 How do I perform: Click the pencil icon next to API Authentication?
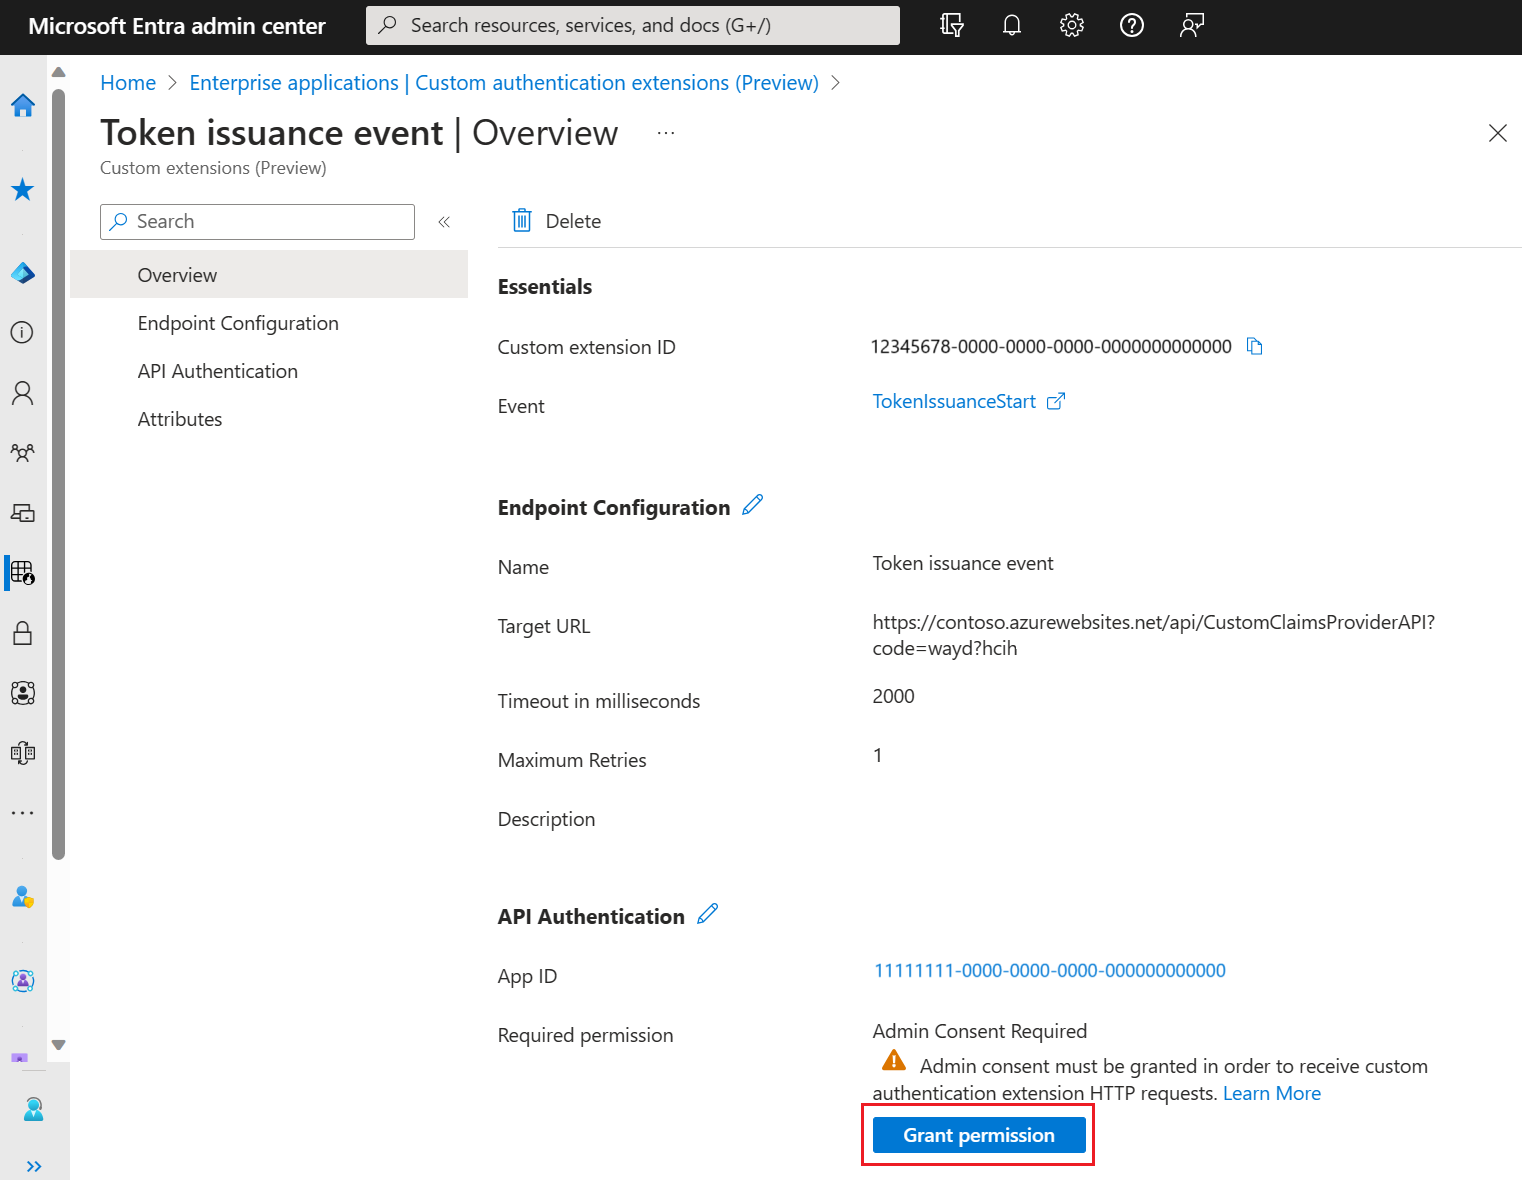click(707, 914)
